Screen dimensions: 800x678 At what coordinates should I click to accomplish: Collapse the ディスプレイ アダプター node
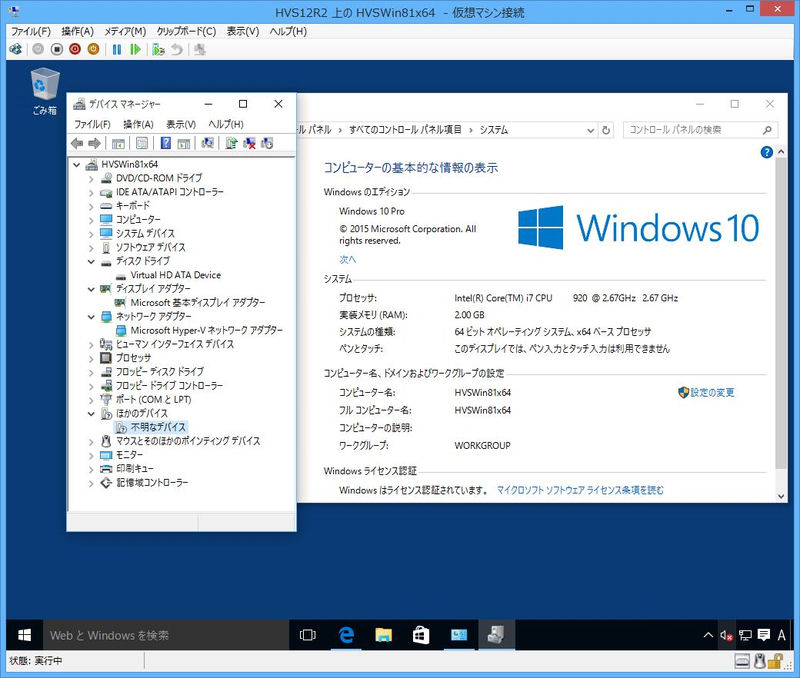(91, 289)
